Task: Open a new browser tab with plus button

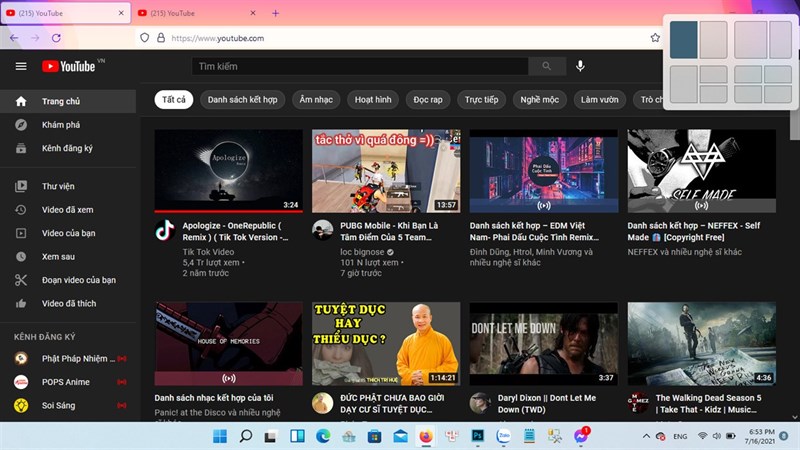Action: 276,13
